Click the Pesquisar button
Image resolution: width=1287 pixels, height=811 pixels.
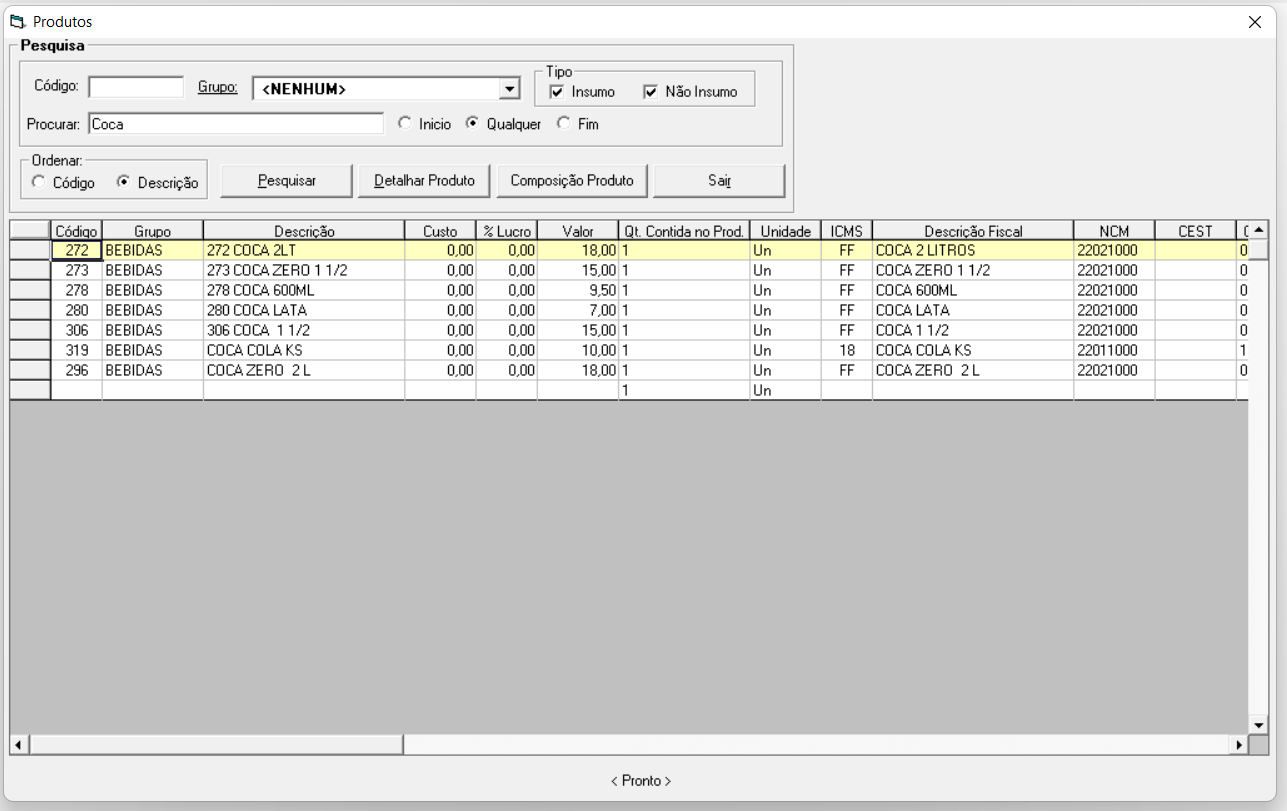[x=287, y=181]
